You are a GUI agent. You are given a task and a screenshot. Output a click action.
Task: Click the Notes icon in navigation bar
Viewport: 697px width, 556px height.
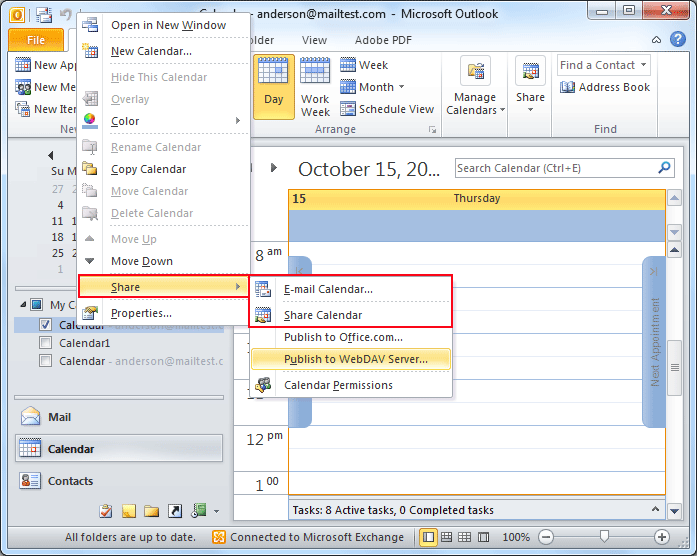pos(128,511)
